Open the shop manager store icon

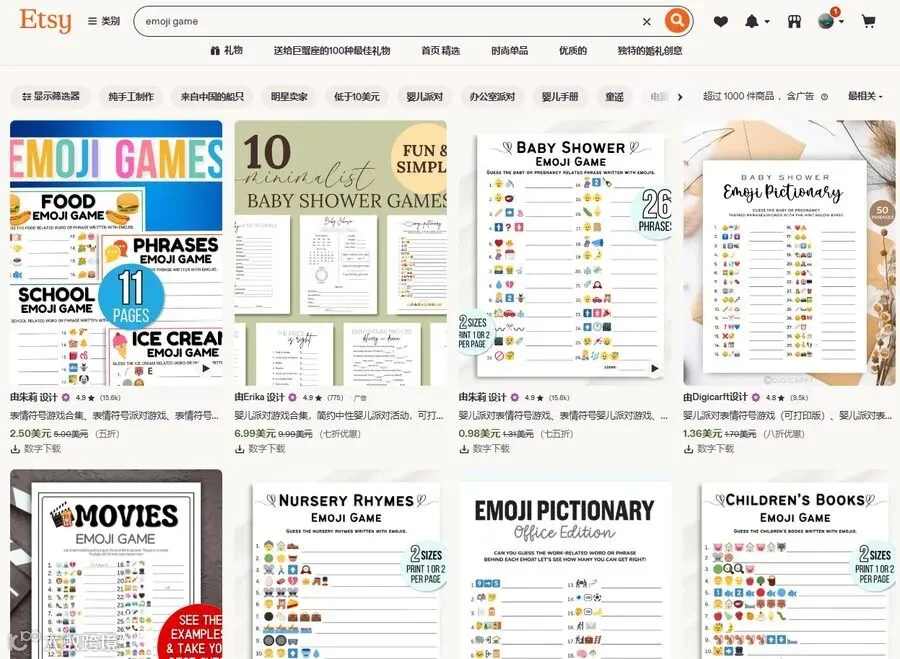[x=794, y=22]
